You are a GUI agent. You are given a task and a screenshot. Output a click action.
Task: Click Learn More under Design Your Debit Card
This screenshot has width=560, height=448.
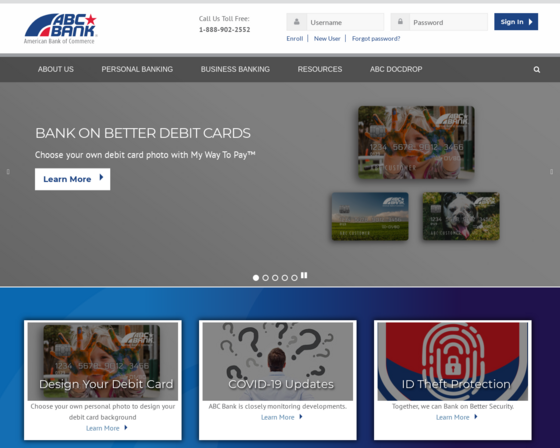pos(106,428)
